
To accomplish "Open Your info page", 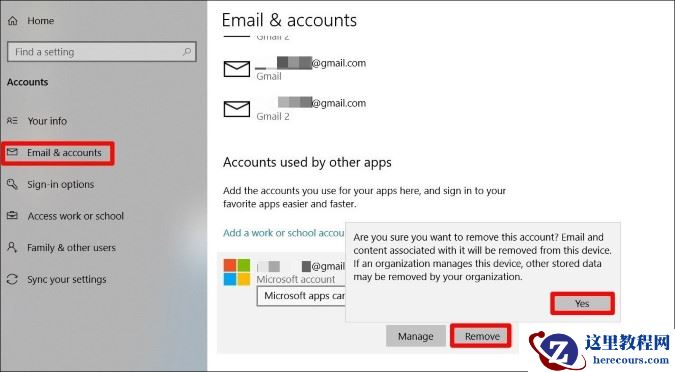I will click(47, 121).
